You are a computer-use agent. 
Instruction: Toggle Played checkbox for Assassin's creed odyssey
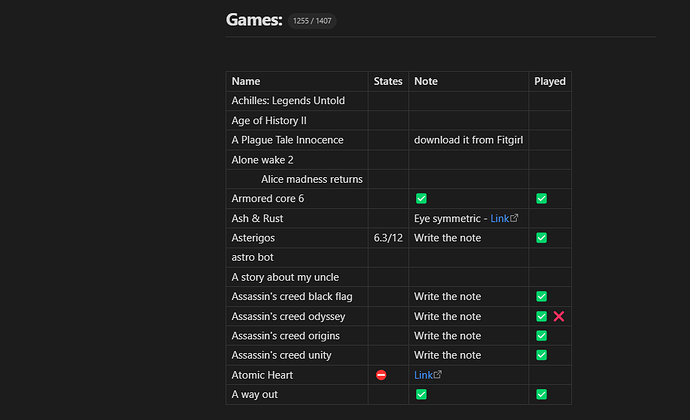pos(542,316)
